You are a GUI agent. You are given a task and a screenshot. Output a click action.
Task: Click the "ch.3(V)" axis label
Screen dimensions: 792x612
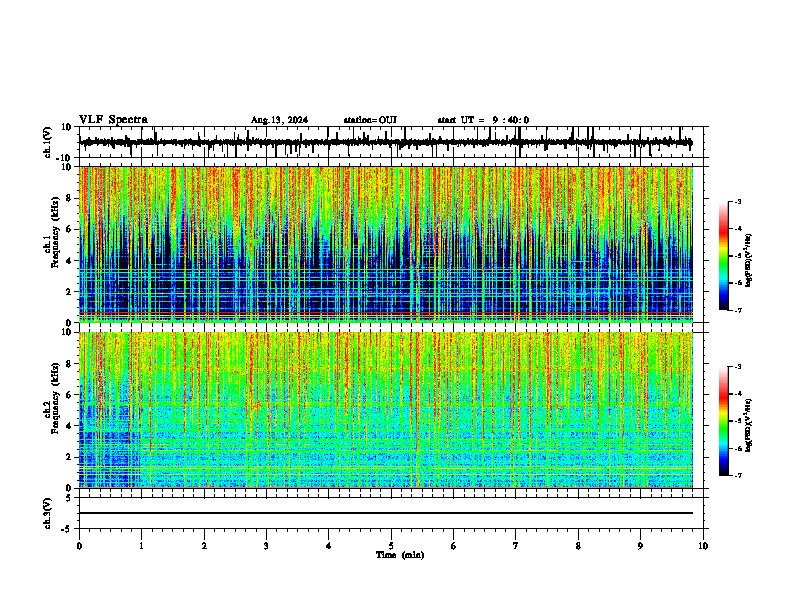tap(48, 513)
